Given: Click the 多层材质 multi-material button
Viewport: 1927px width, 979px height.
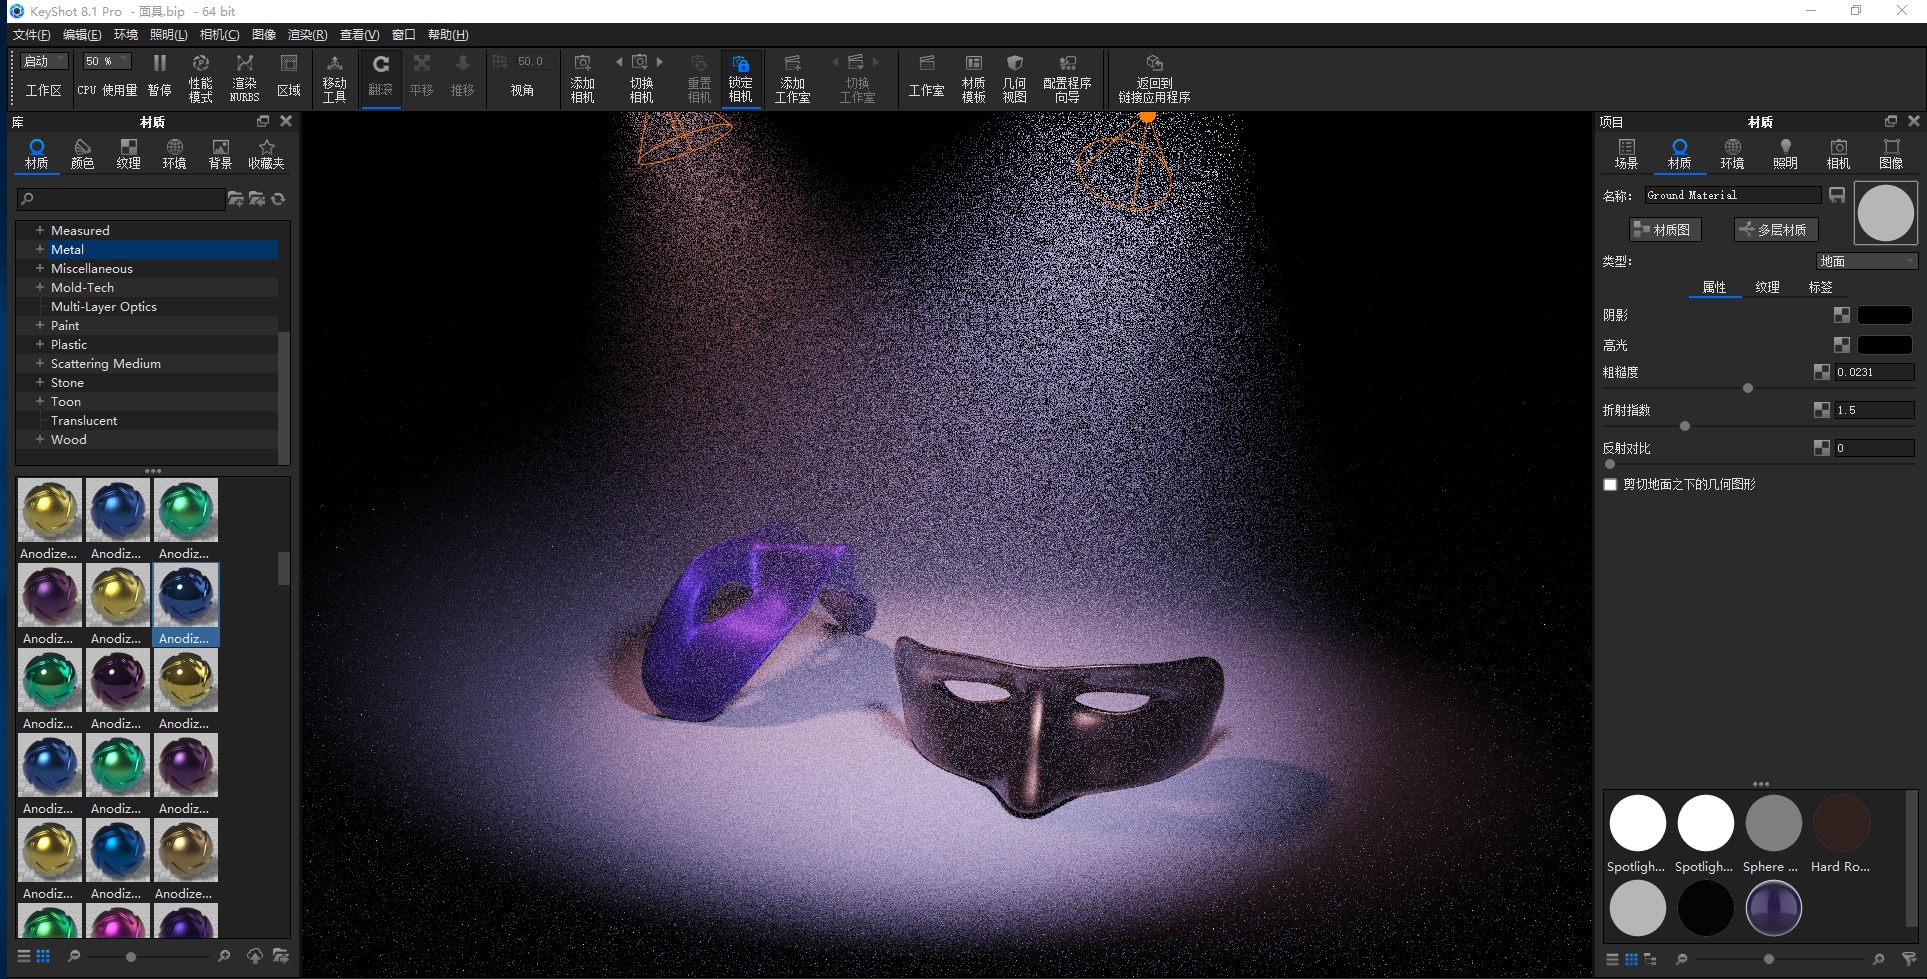Looking at the screenshot, I should pos(1776,230).
